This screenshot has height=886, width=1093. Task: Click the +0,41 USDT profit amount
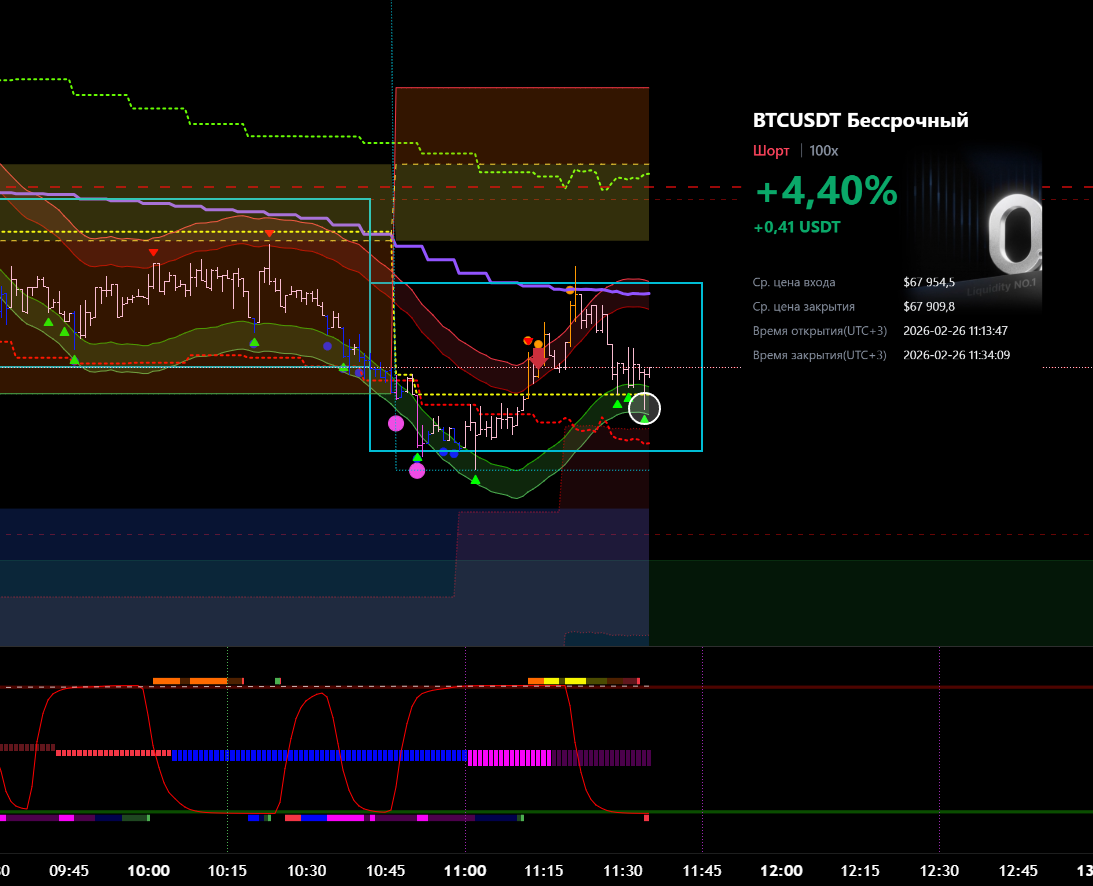(x=797, y=227)
